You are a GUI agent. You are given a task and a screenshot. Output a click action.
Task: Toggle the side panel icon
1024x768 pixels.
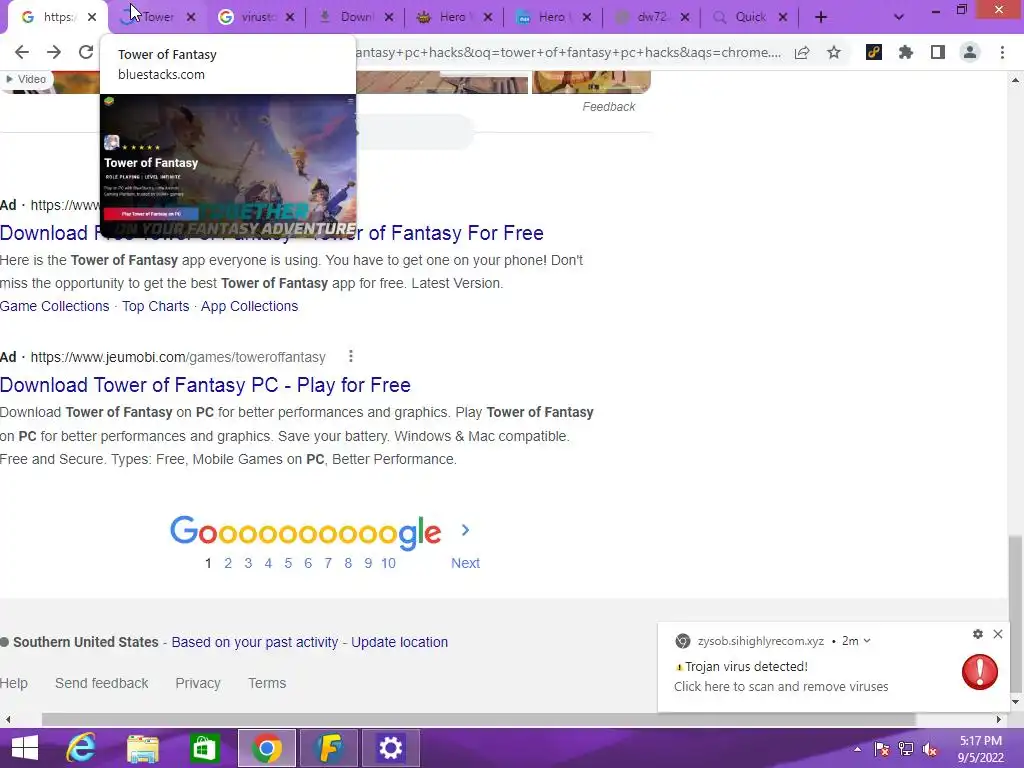pos(938,52)
